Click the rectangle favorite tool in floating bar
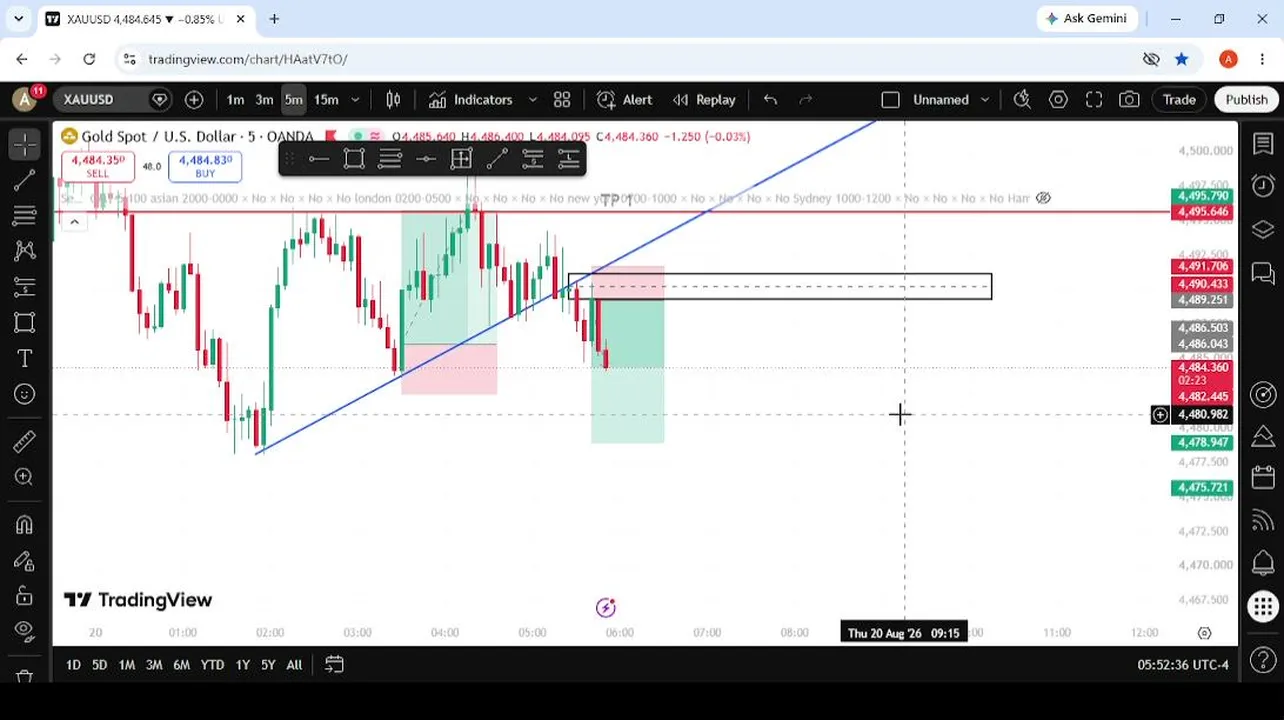 pos(354,159)
